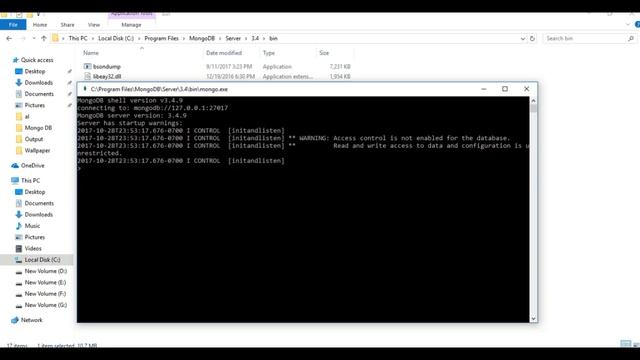
Task: Open the Share ribbon tab
Action: pos(67,25)
